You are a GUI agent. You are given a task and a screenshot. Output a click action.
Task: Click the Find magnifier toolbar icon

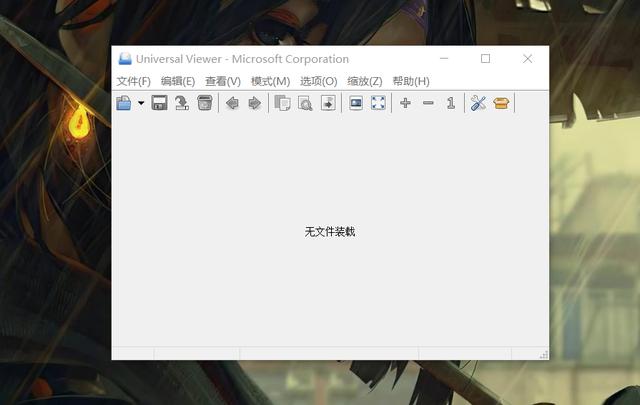(x=305, y=103)
